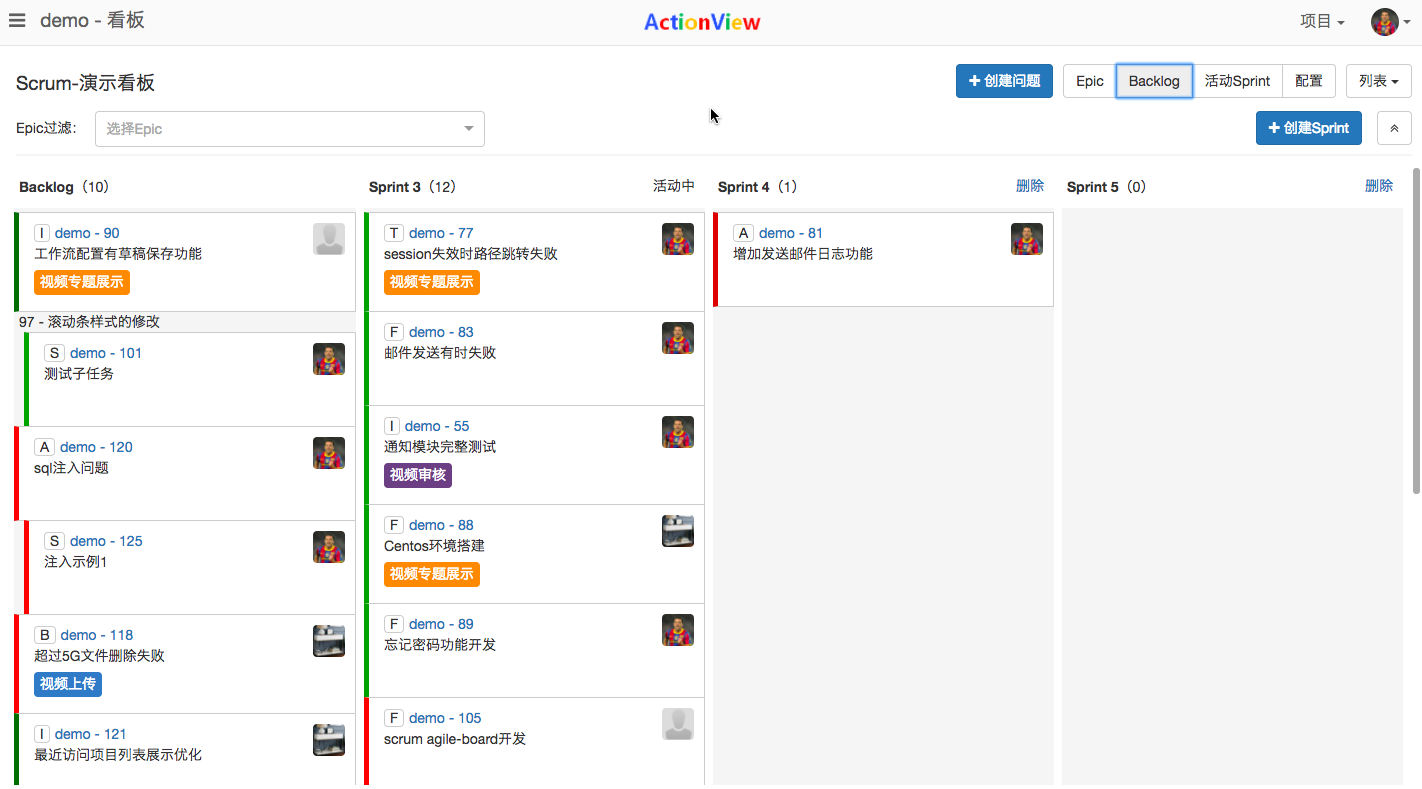
Task: Click the 创建Sprint button
Action: (x=1308, y=128)
